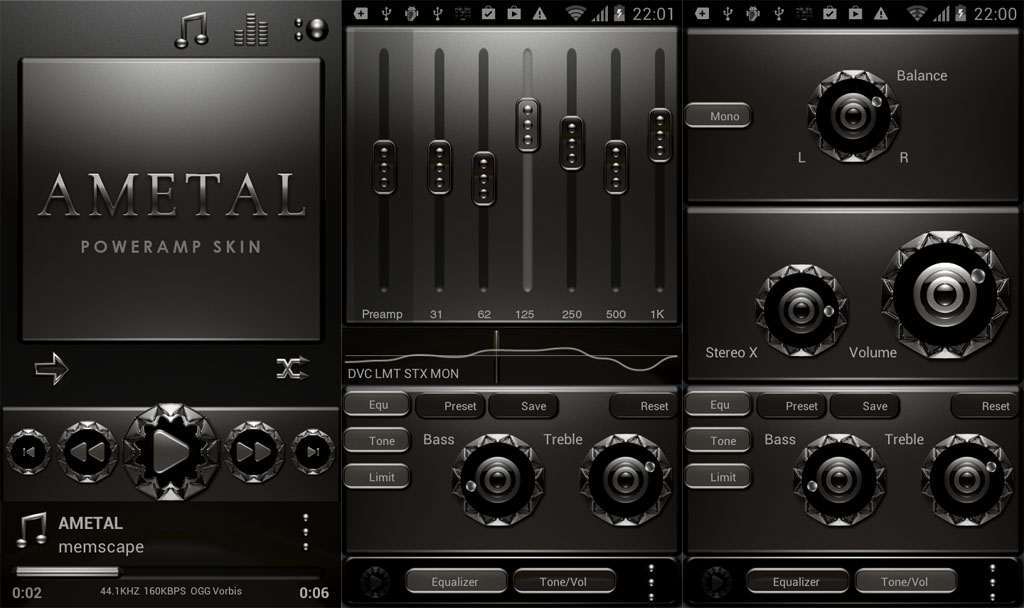Click the 500 Hz band slider handle
The width and height of the screenshot is (1024, 608).
tap(616, 167)
